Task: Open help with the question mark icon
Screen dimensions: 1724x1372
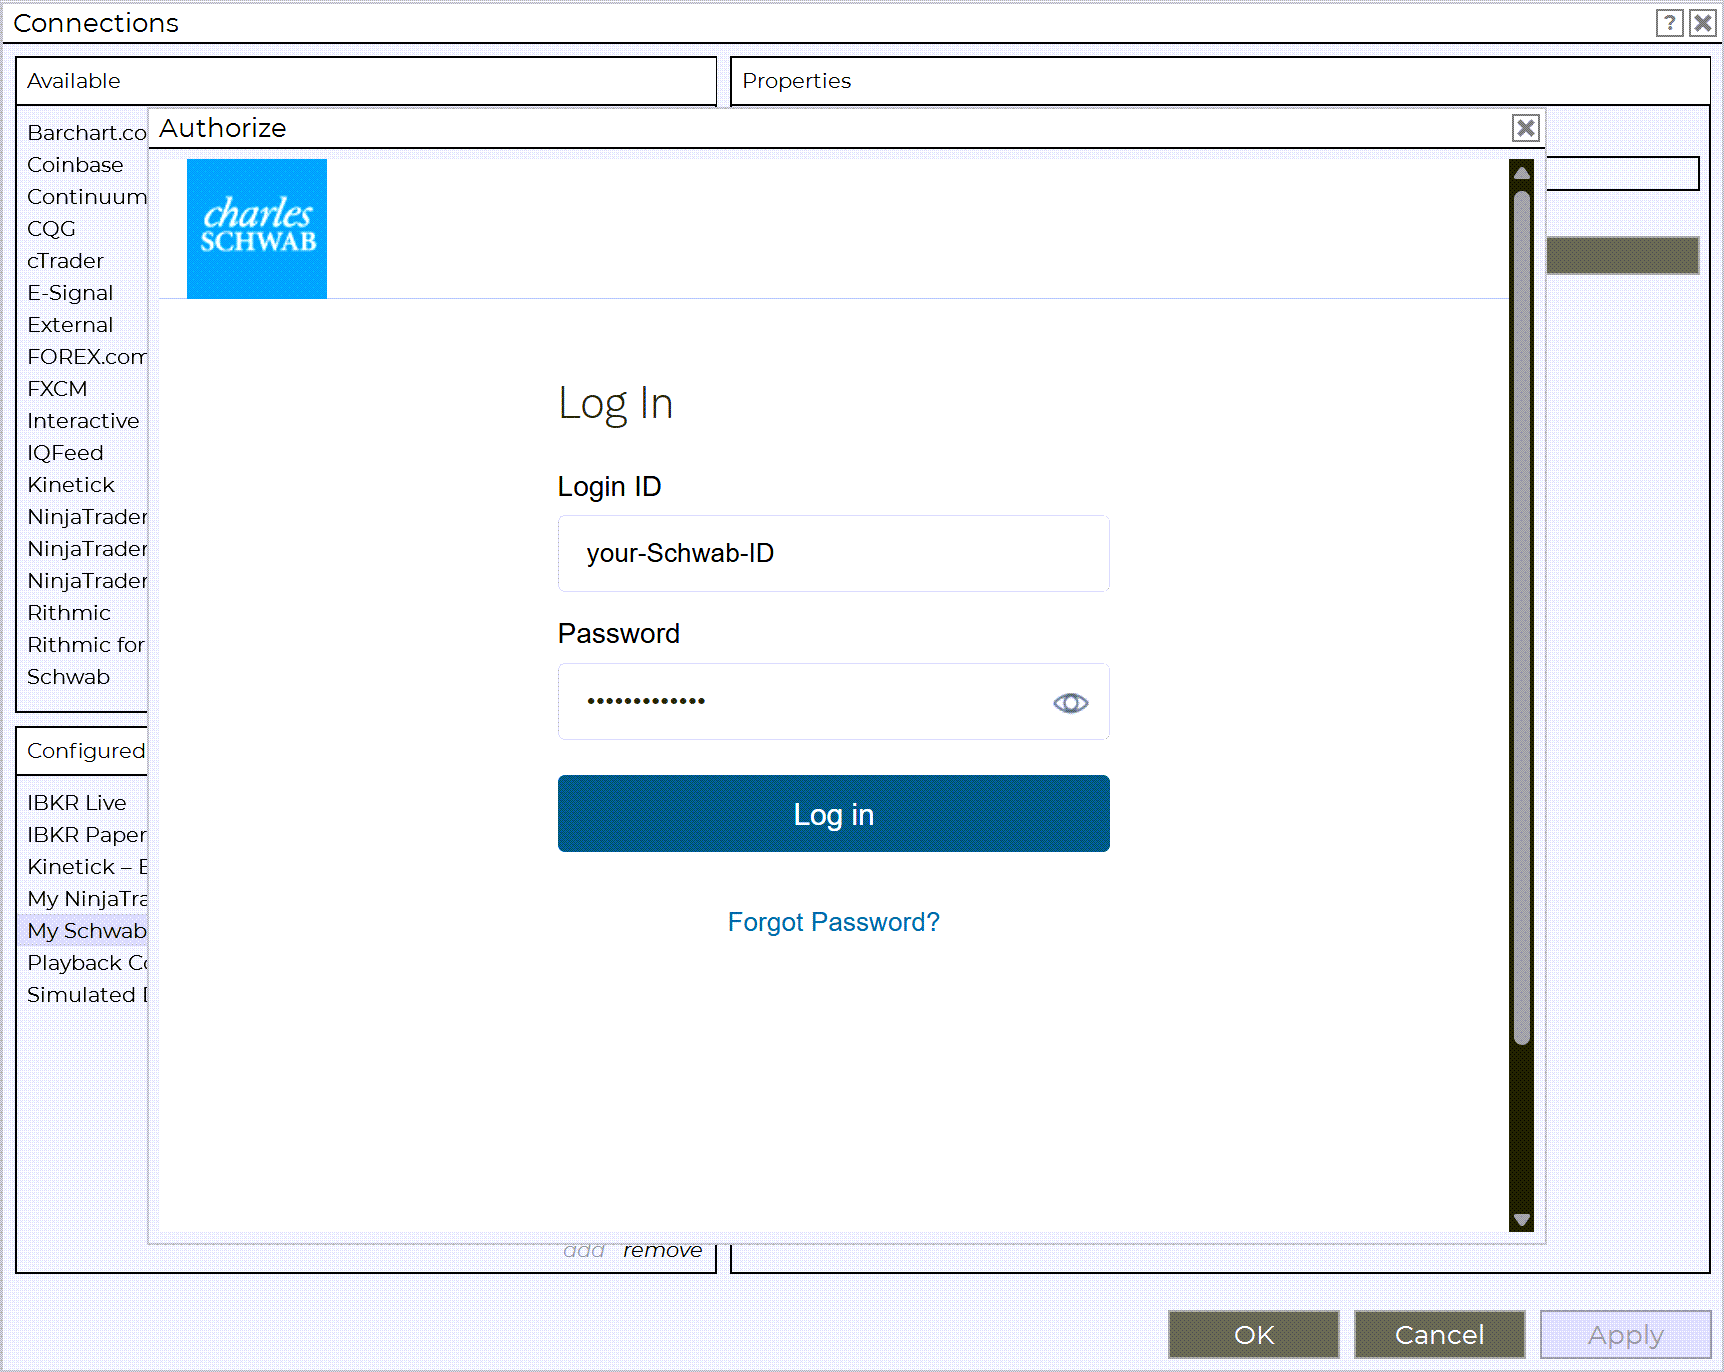Action: 1669,23
